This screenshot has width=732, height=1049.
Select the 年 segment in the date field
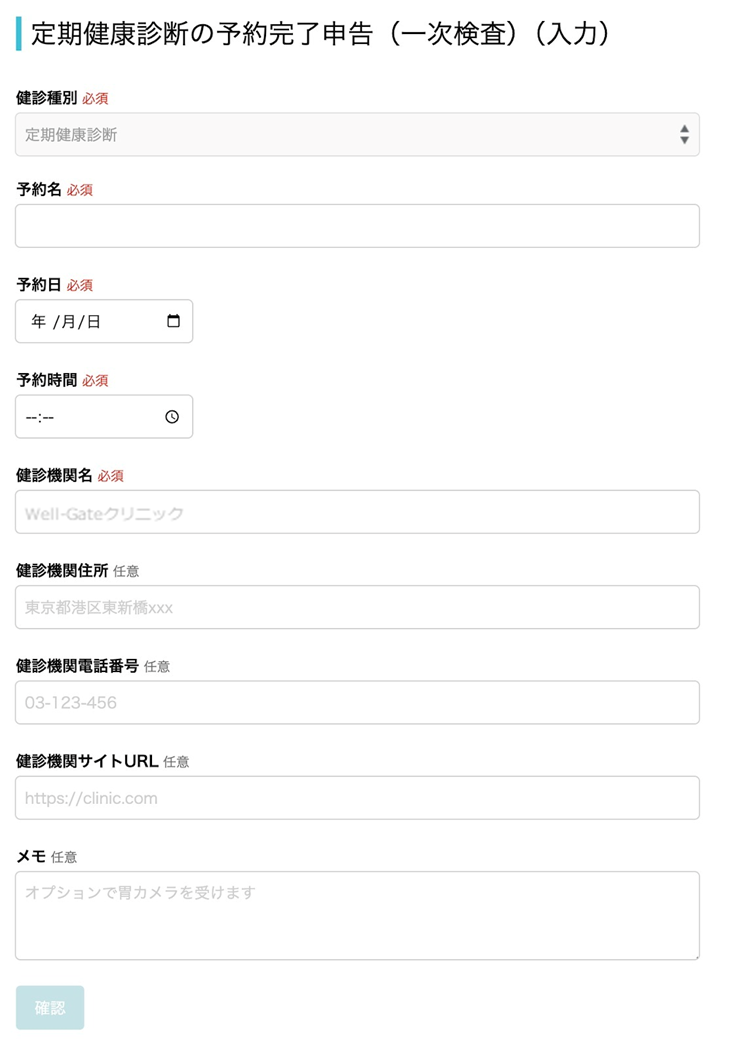[x=38, y=322]
